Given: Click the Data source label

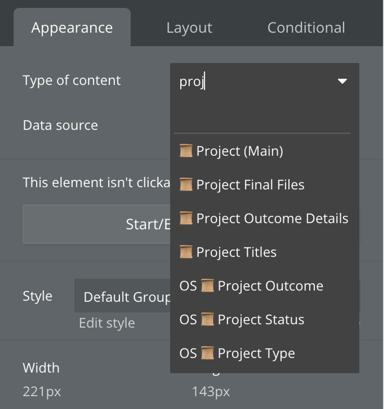Looking at the screenshot, I should (60, 125).
